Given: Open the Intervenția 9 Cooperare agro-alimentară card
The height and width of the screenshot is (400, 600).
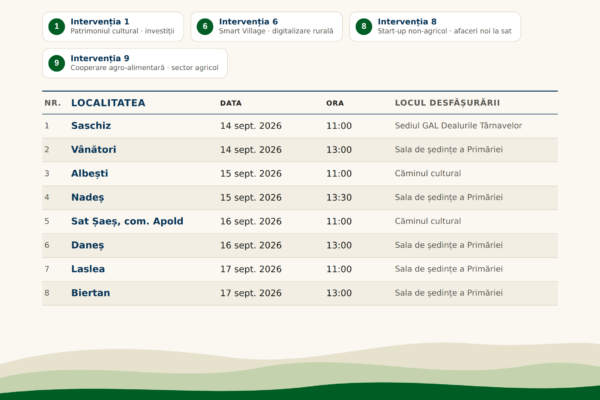Looking at the screenshot, I should pyautogui.click(x=135, y=63).
